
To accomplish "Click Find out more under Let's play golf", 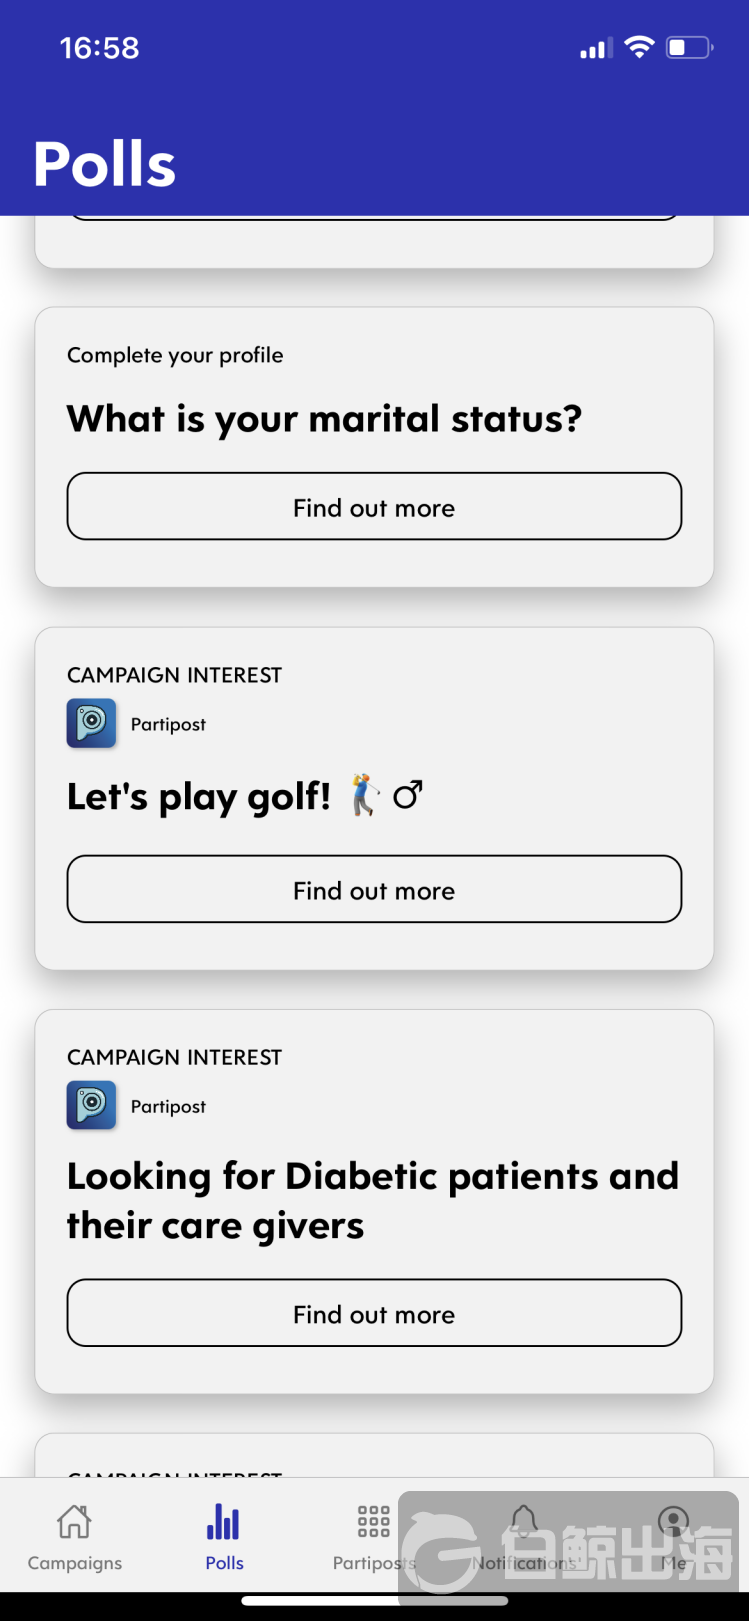I will point(374,890).
